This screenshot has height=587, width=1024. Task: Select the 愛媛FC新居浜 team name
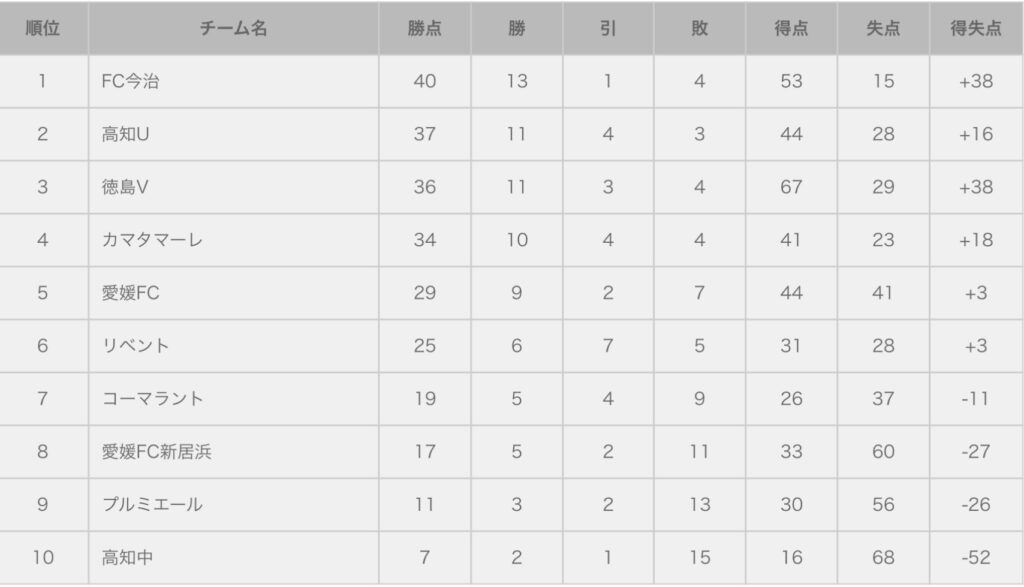pyautogui.click(x=156, y=452)
